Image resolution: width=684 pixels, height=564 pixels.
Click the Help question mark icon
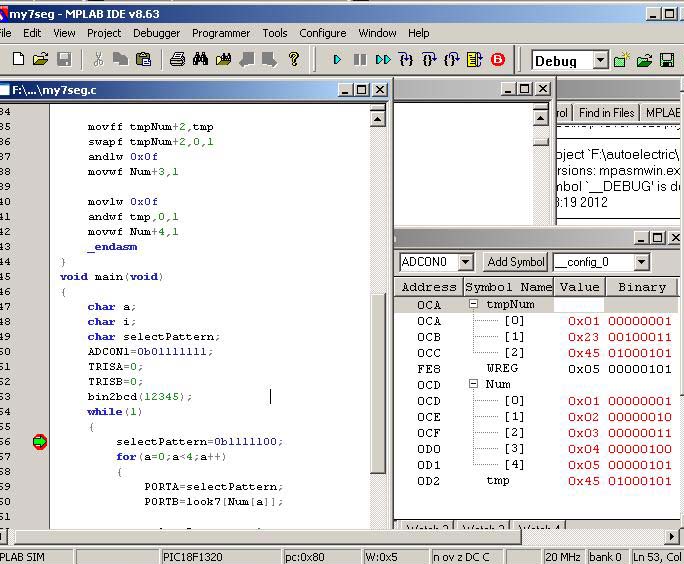(x=294, y=60)
